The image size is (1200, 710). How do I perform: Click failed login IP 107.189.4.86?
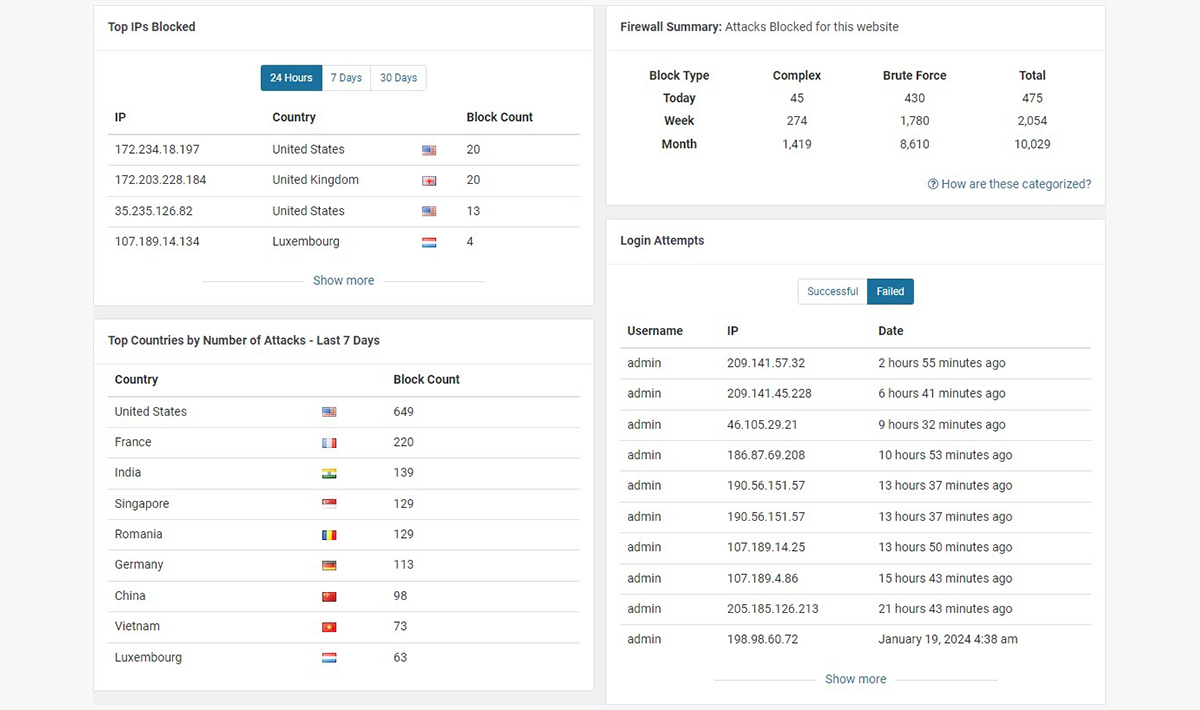click(762, 578)
